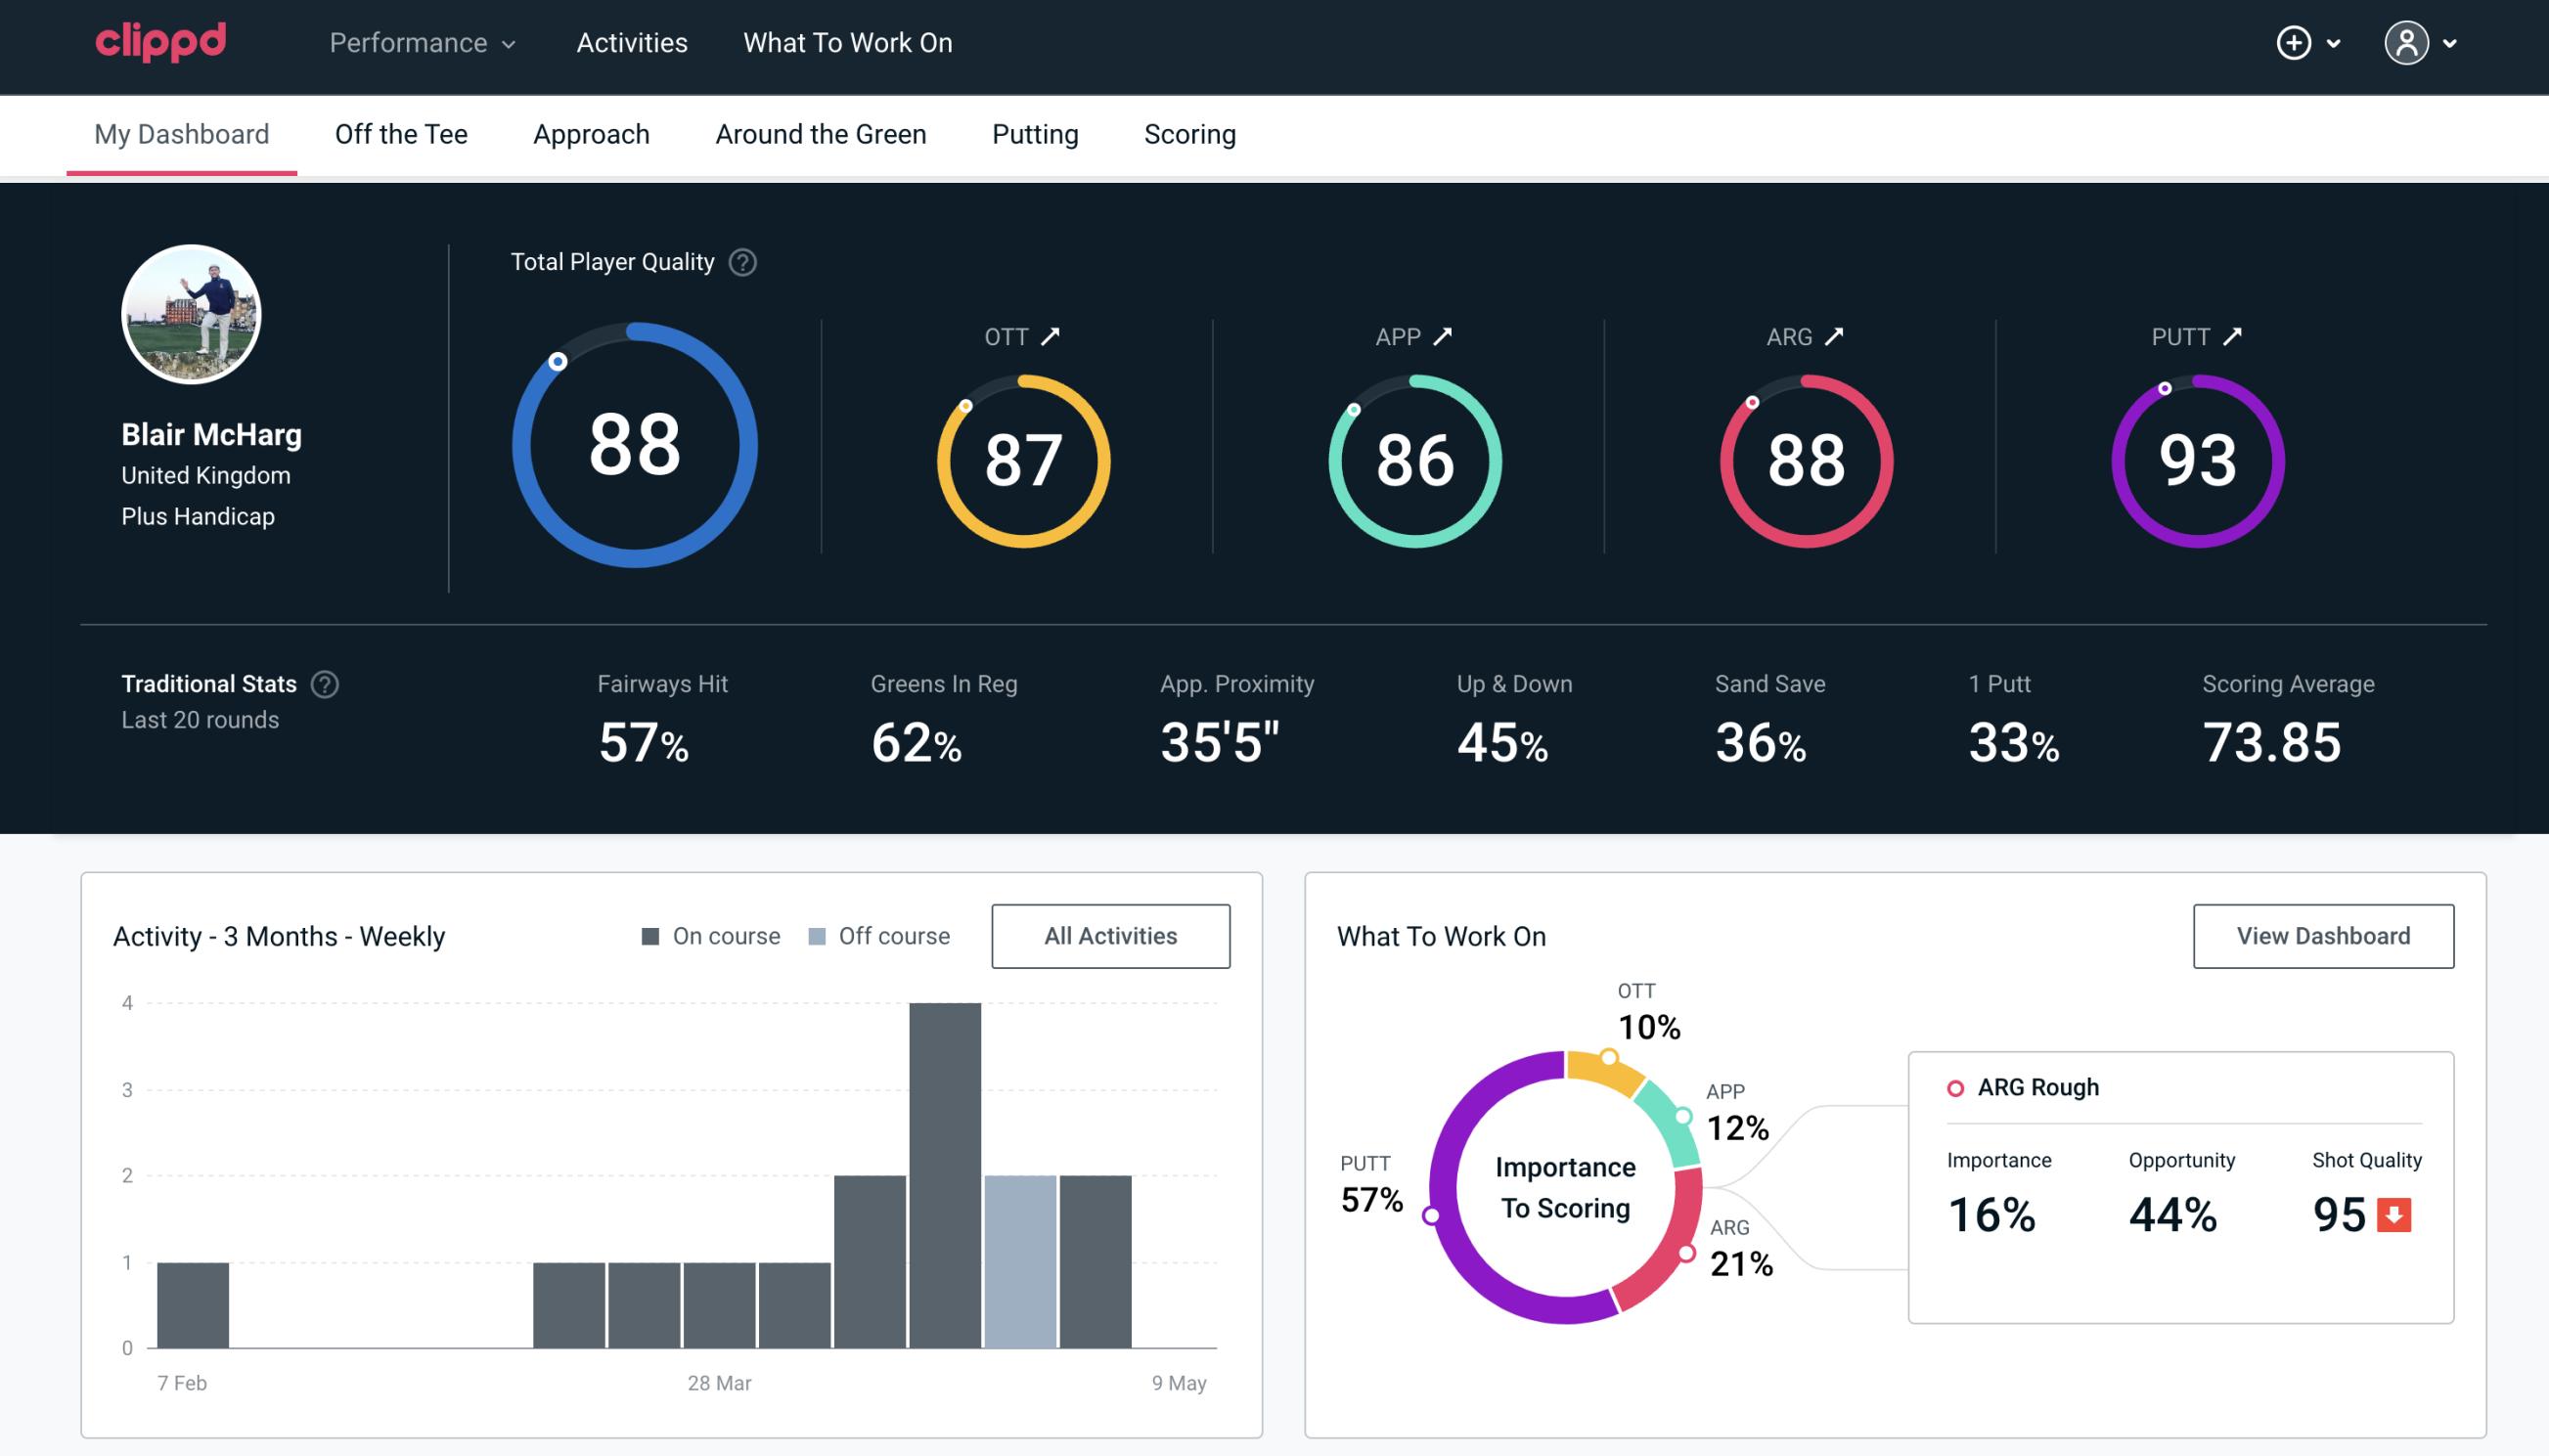The width and height of the screenshot is (2549, 1456).
Task: Click the user profile account icon
Action: point(2407,42)
